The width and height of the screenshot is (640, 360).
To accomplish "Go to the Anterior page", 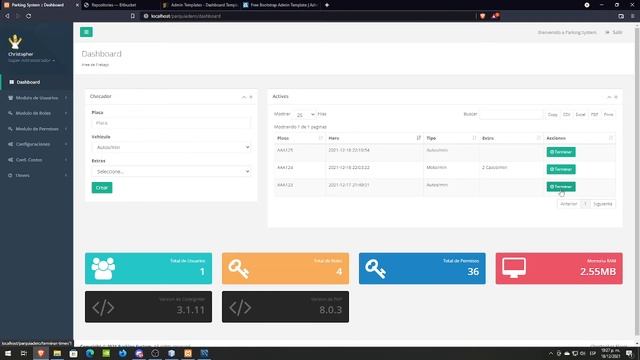I will pos(569,204).
